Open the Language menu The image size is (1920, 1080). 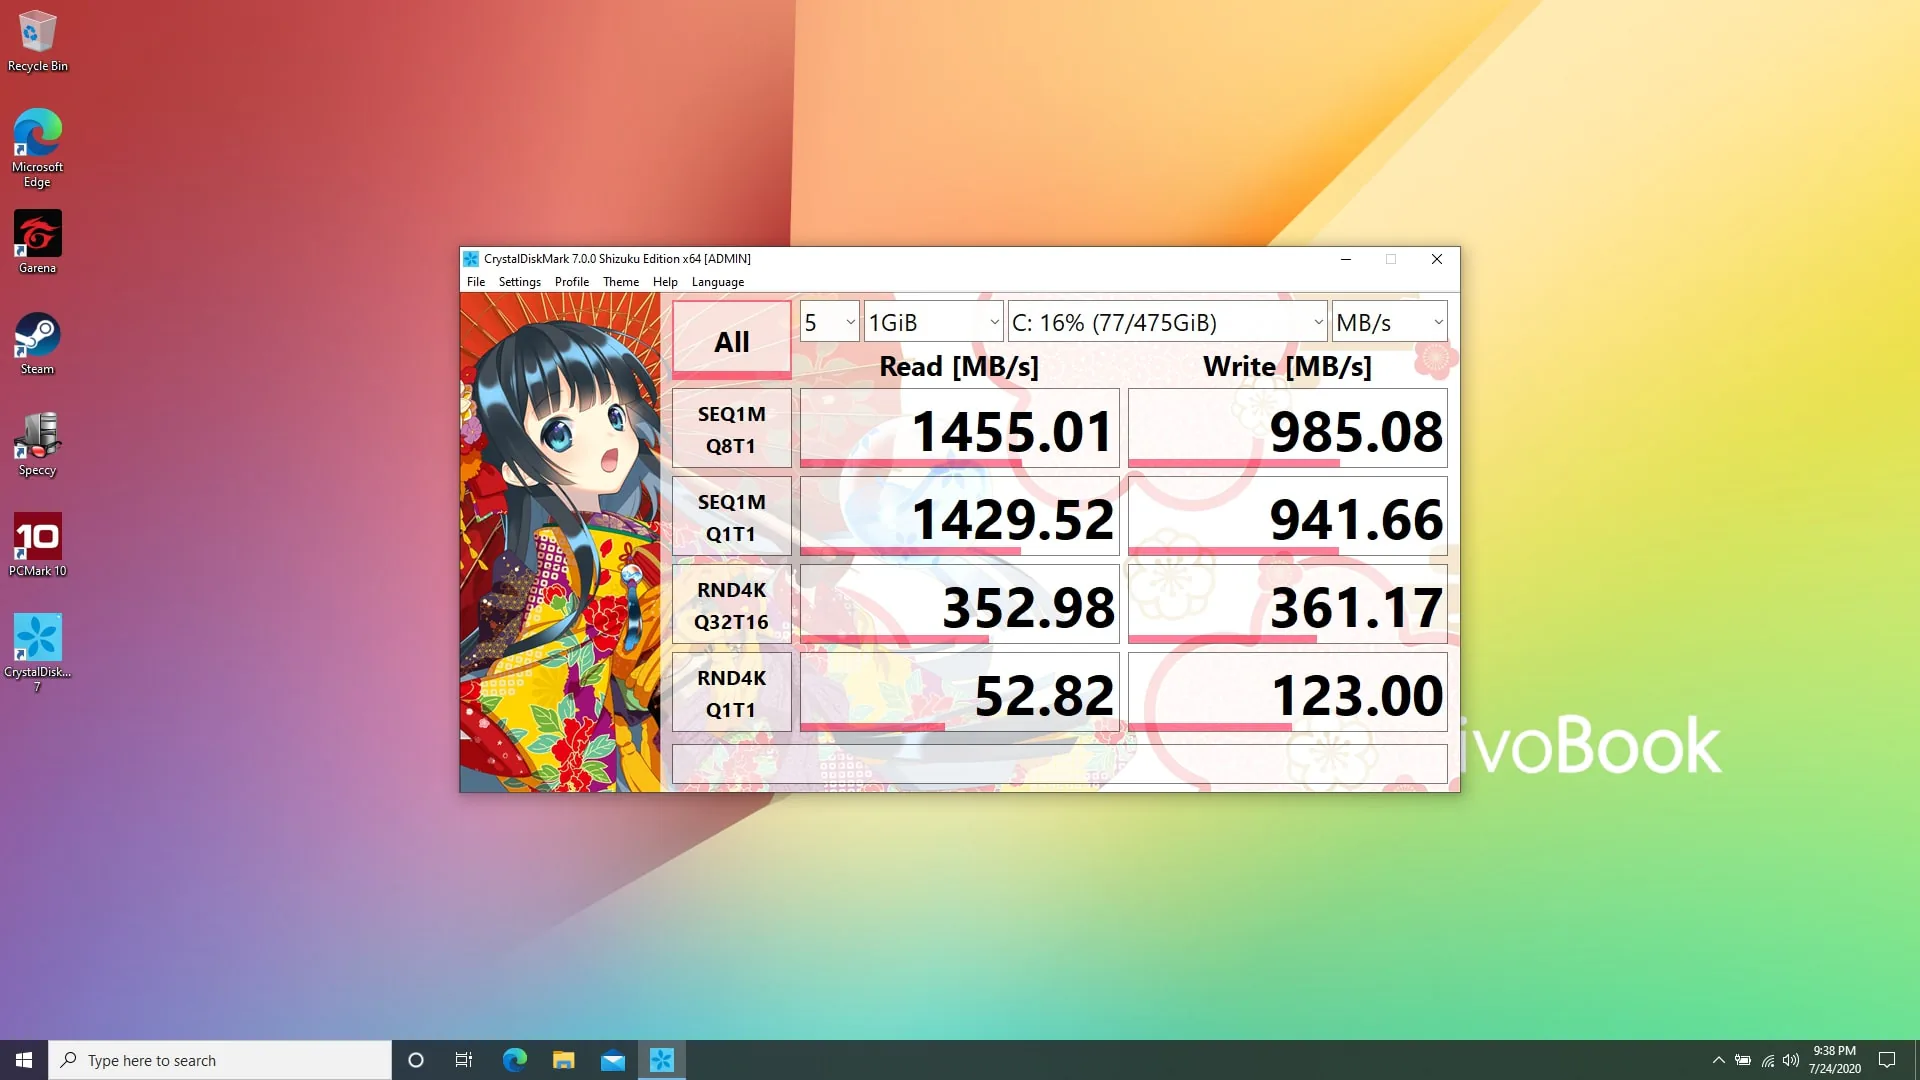pyautogui.click(x=718, y=282)
